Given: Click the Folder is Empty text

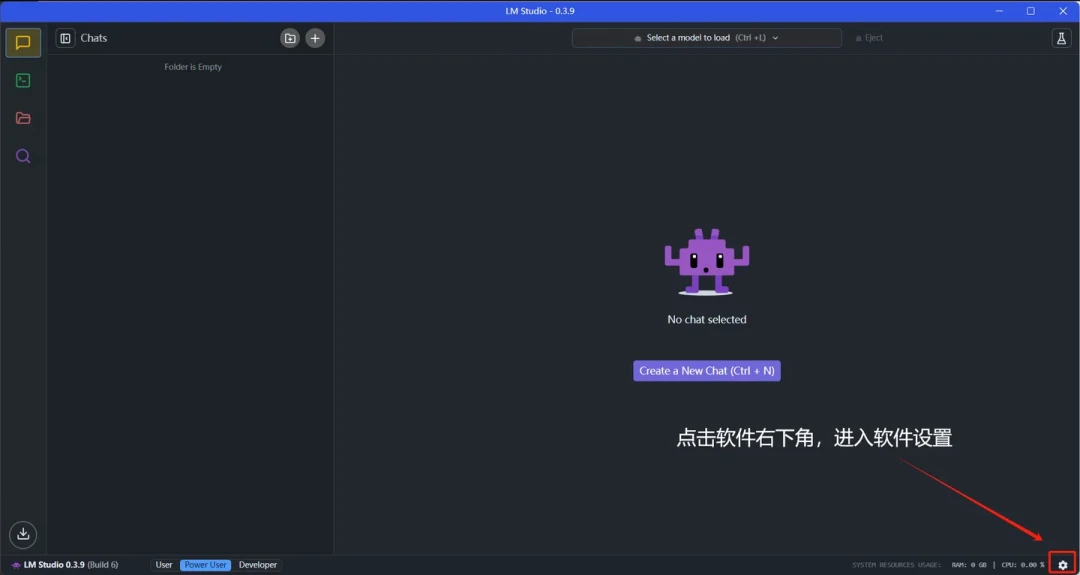Looking at the screenshot, I should point(193,67).
